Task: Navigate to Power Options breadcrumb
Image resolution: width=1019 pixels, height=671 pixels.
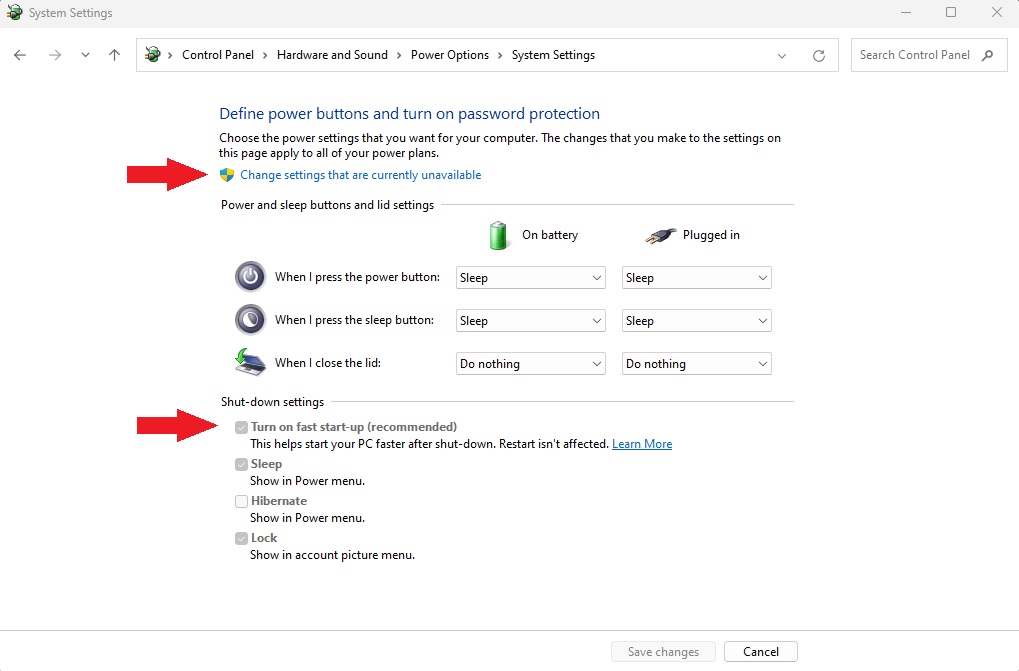Action: click(450, 55)
